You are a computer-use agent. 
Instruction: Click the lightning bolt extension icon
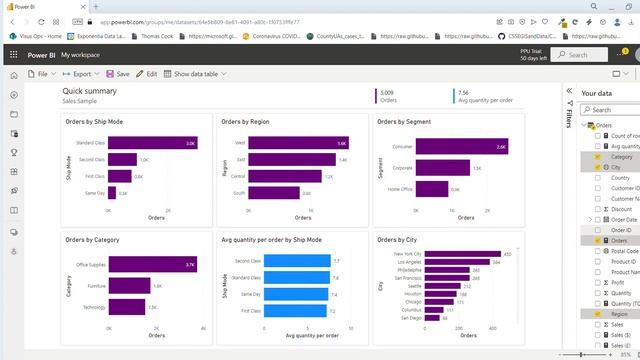point(589,22)
